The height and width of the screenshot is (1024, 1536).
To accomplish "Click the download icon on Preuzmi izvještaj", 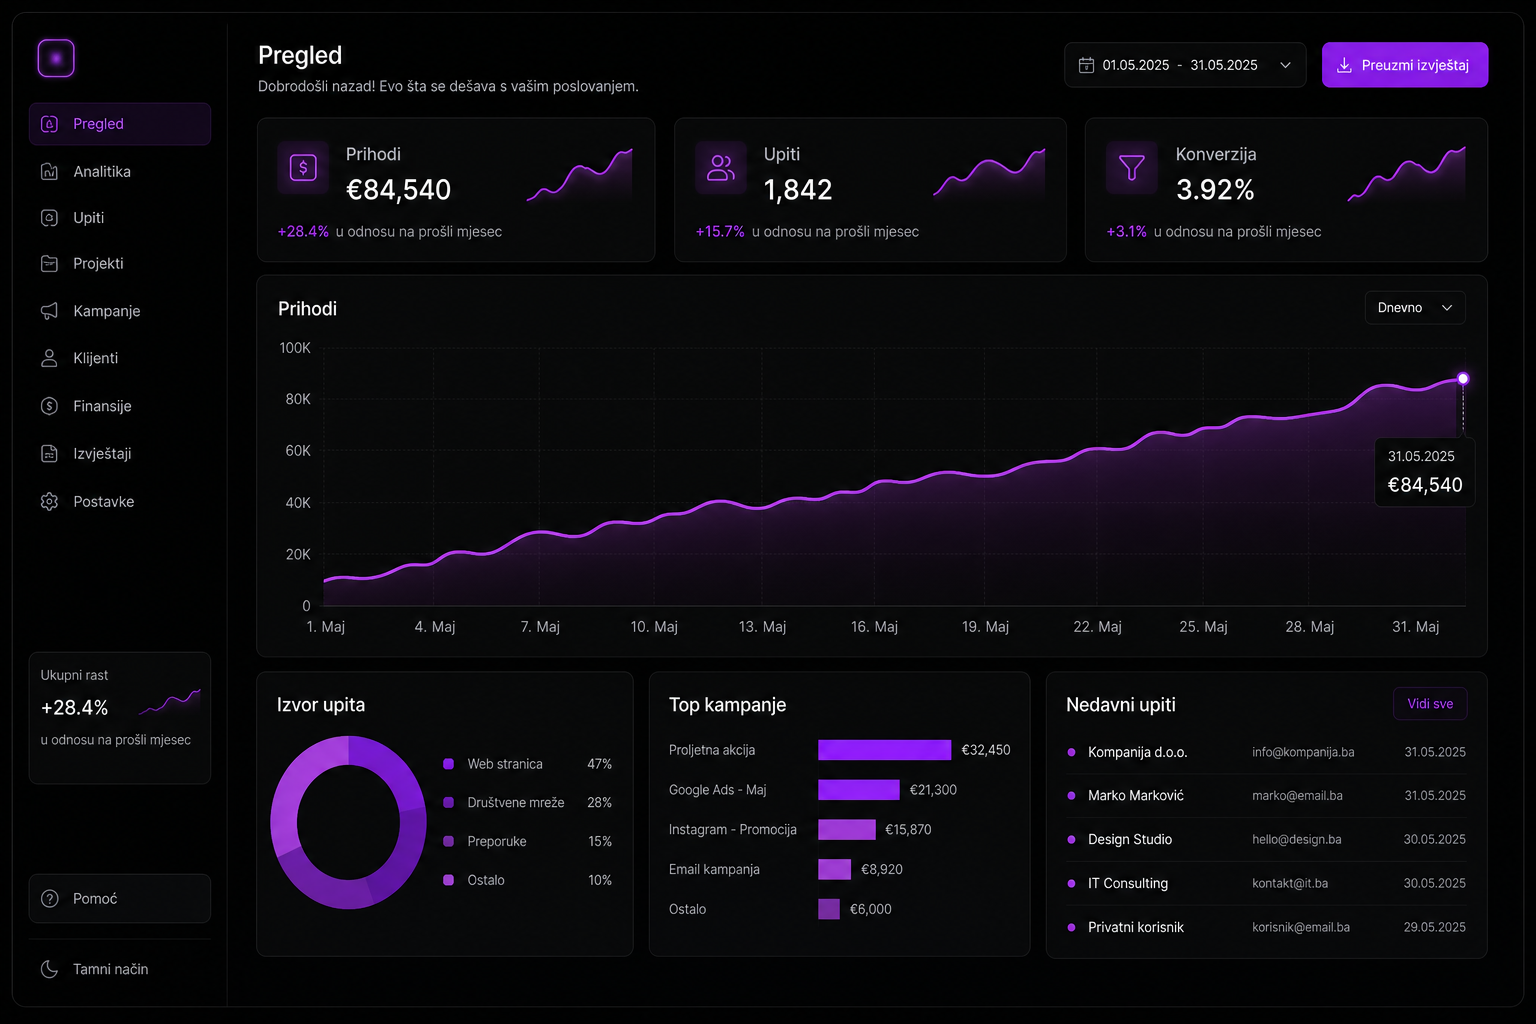I will click(1344, 65).
